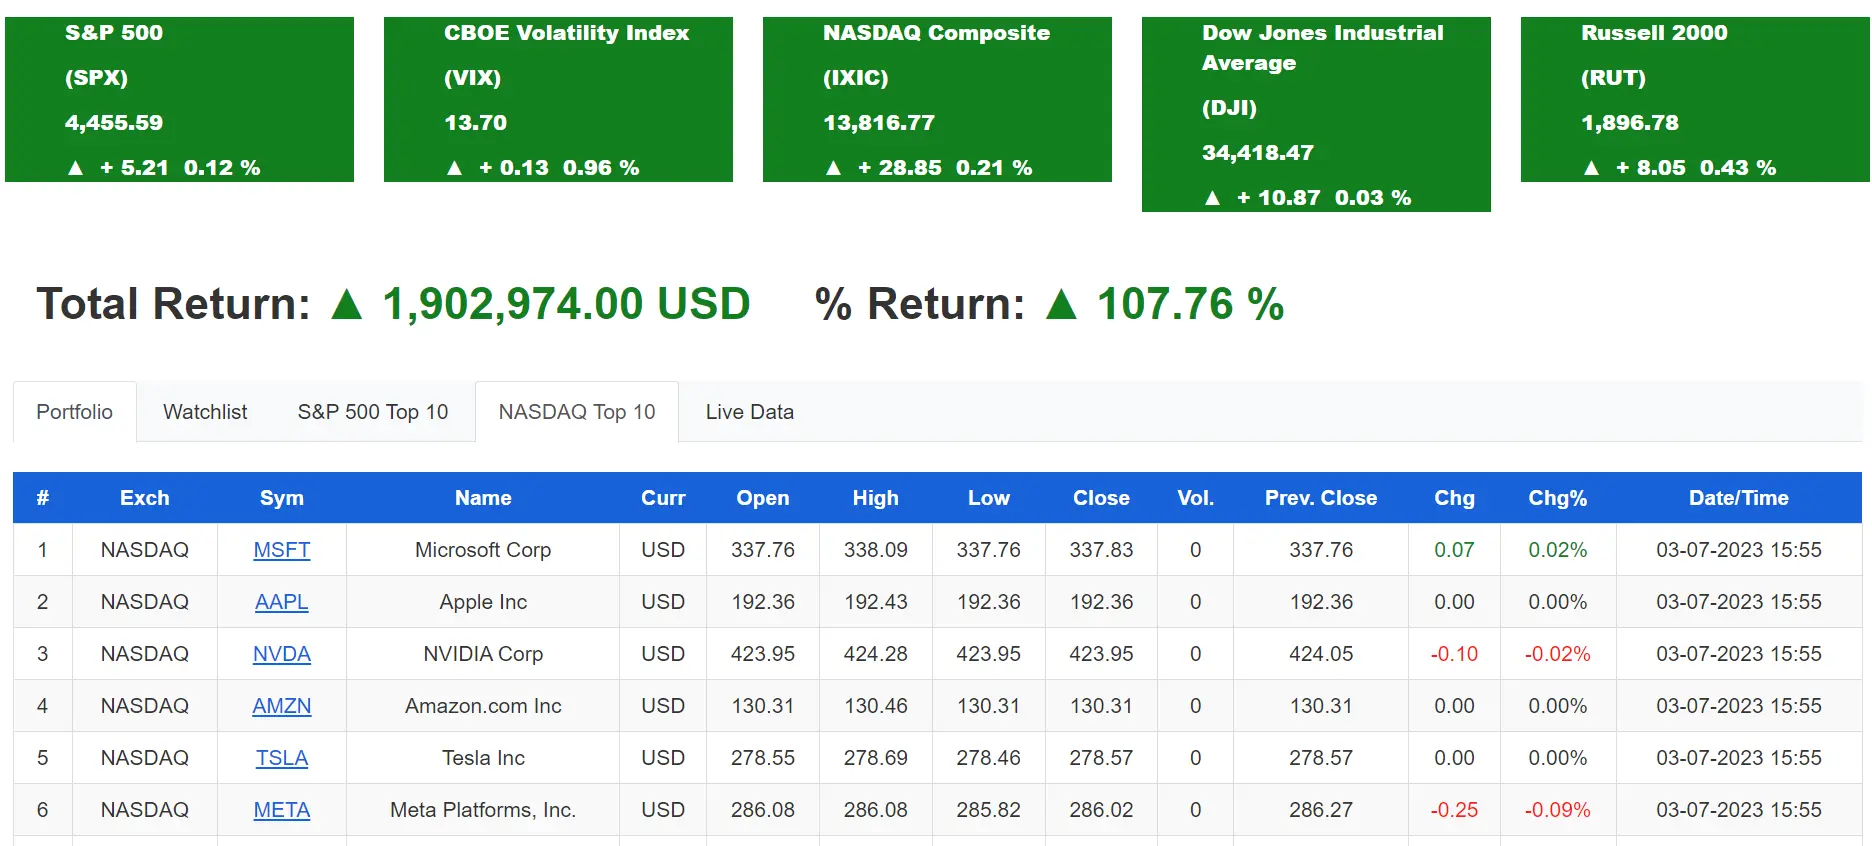Select the Meta Platforms, Inc. name cell

pos(483,810)
